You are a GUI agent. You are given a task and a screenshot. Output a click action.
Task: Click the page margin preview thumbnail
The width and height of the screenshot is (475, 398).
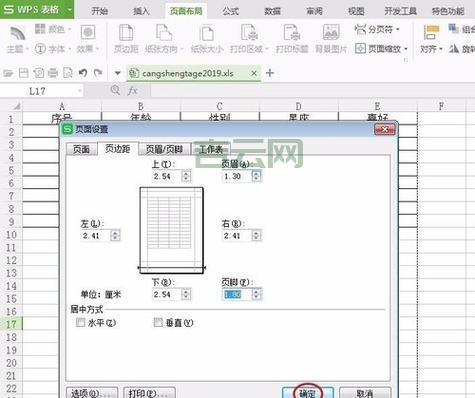coord(171,230)
